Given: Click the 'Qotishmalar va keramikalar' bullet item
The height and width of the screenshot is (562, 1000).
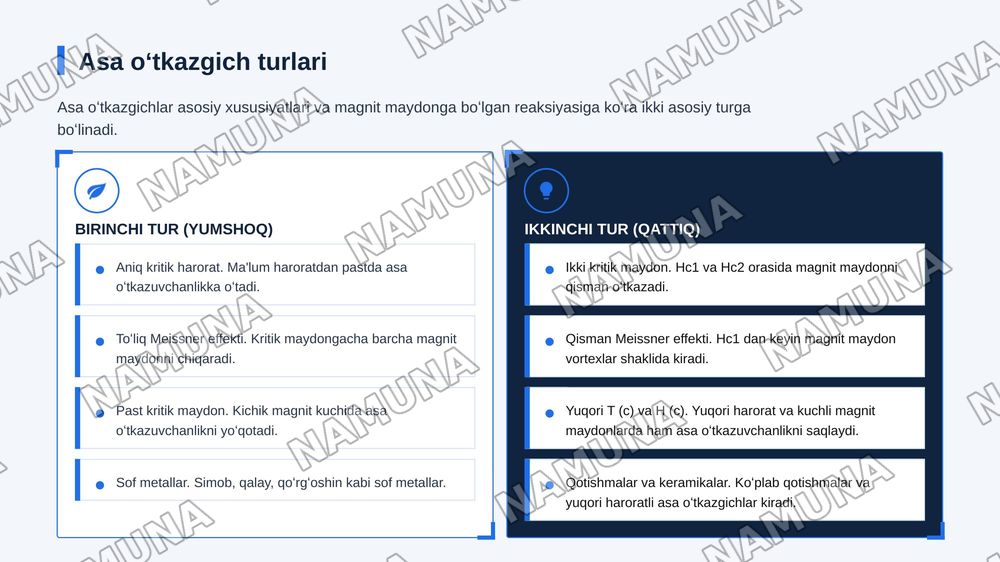Looking at the screenshot, I should [724, 490].
